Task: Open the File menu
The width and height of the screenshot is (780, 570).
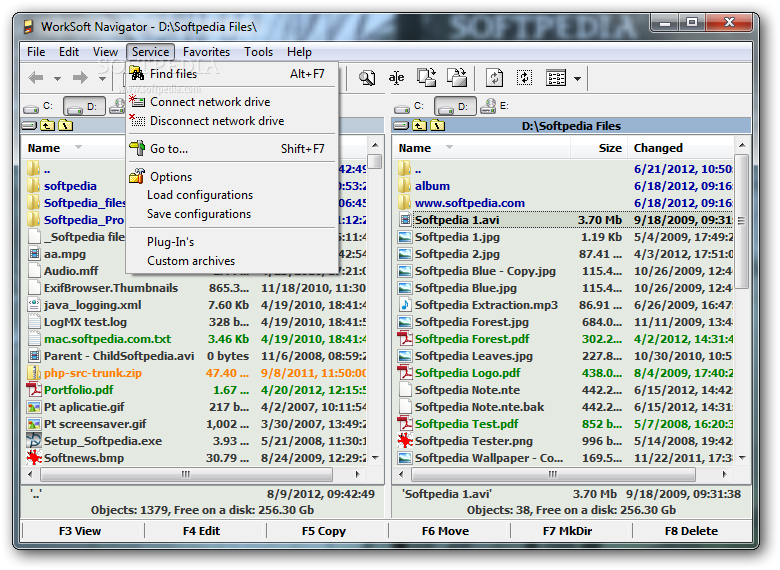Action: 36,52
